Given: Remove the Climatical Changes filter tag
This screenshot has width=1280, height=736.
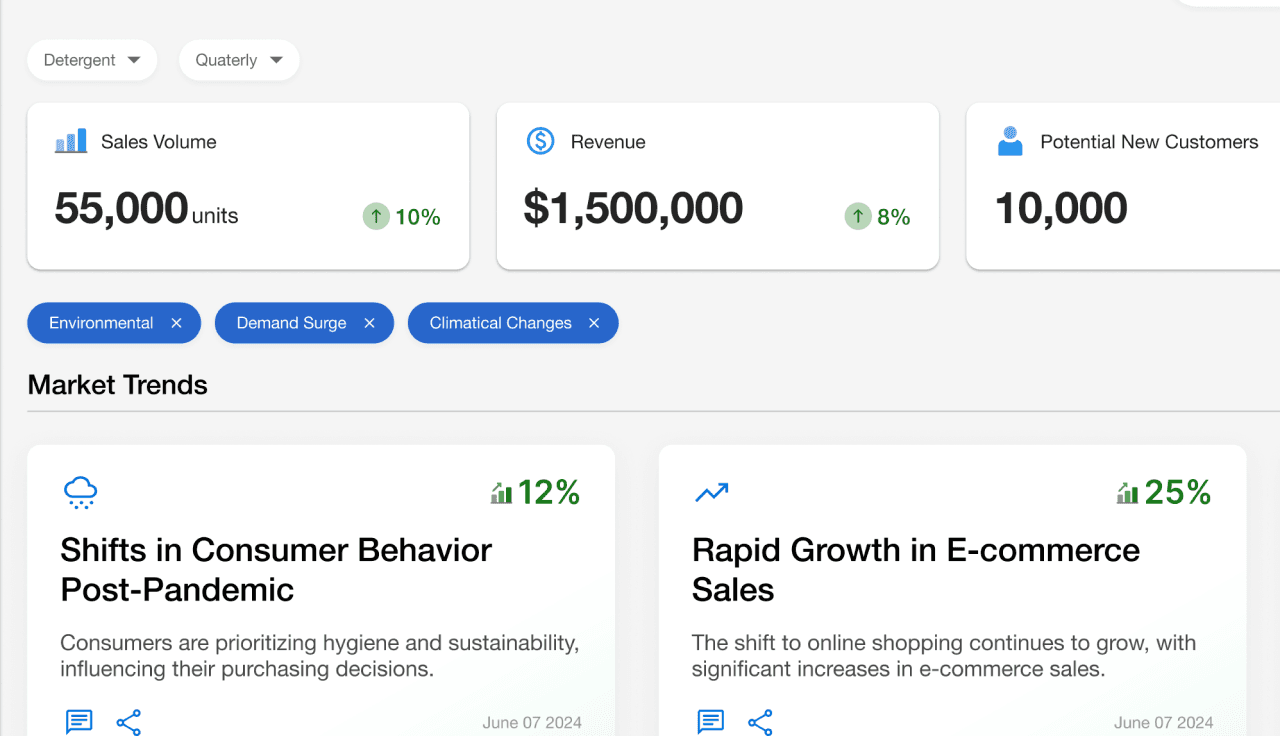Looking at the screenshot, I should [594, 323].
